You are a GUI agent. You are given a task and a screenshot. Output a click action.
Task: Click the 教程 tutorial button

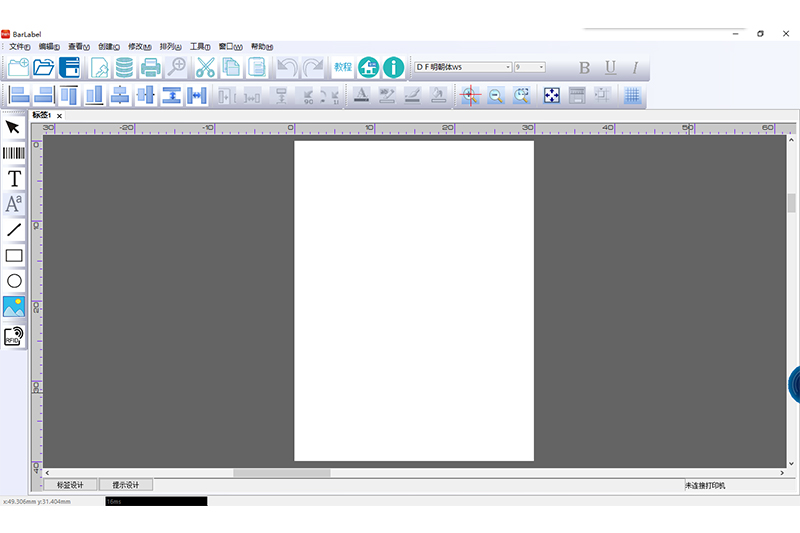tap(342, 67)
